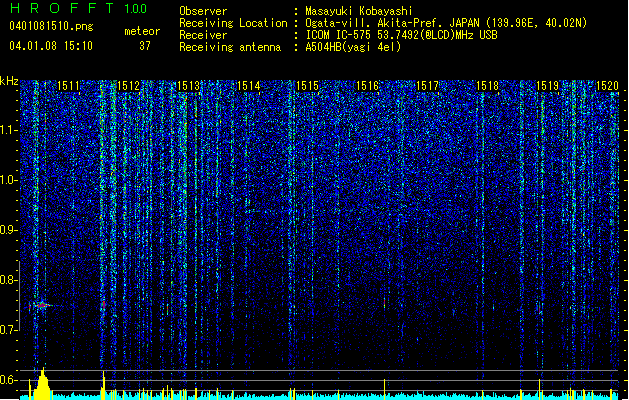
Task: Click the date and time 04.01.08 15:10
Action: click(51, 46)
